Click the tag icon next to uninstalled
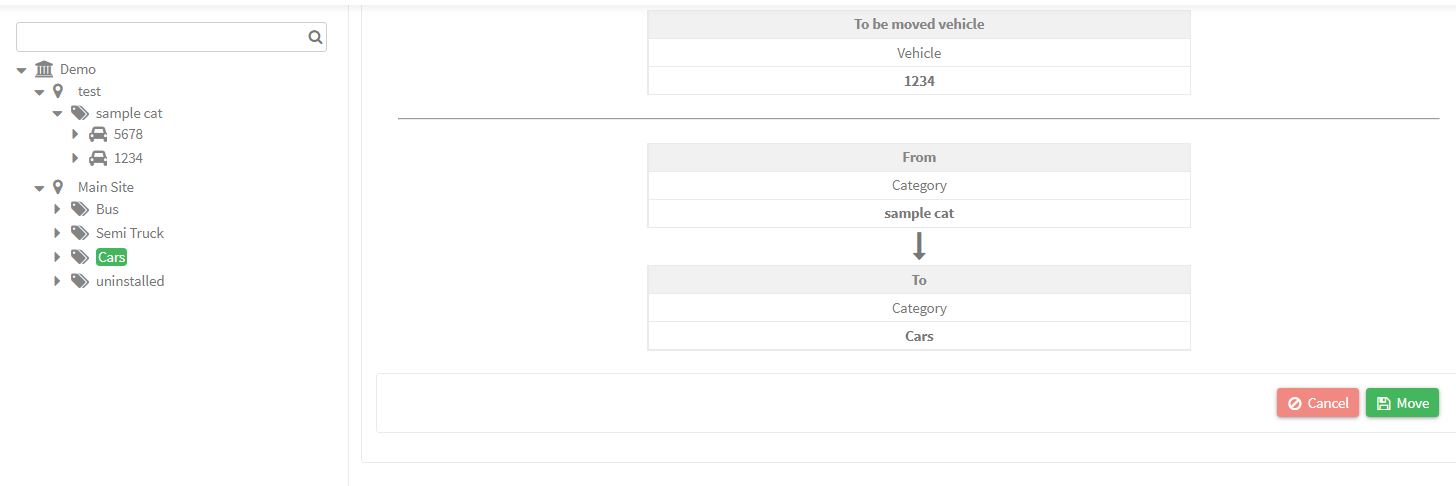Viewport: 1456px width, 486px height. [80, 281]
